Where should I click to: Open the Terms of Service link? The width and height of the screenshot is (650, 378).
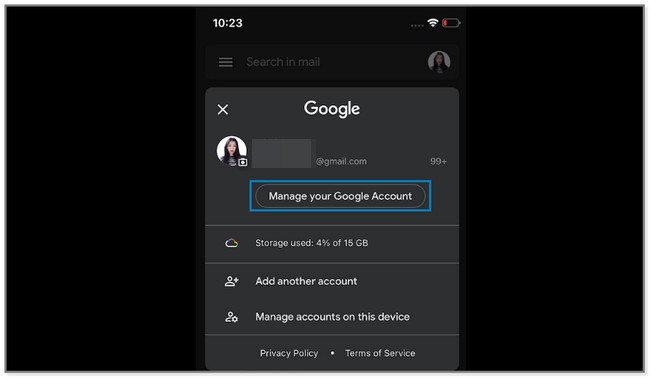(x=380, y=353)
